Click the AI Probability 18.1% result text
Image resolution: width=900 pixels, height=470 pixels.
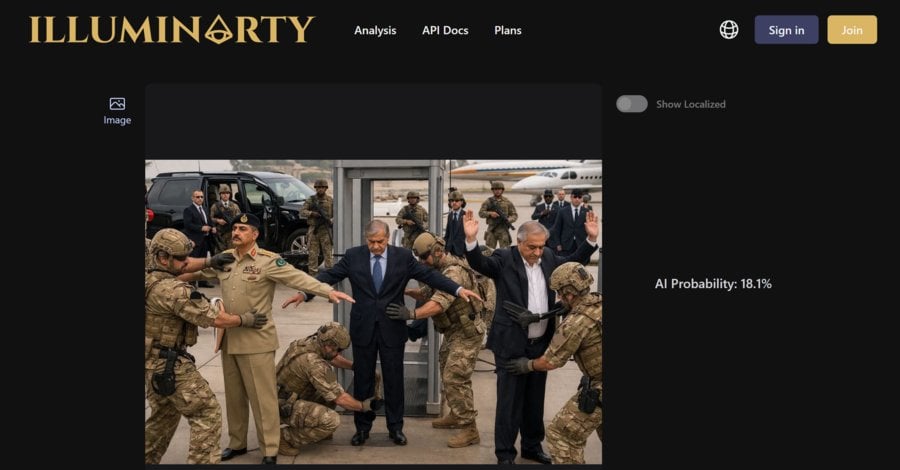[x=713, y=283]
